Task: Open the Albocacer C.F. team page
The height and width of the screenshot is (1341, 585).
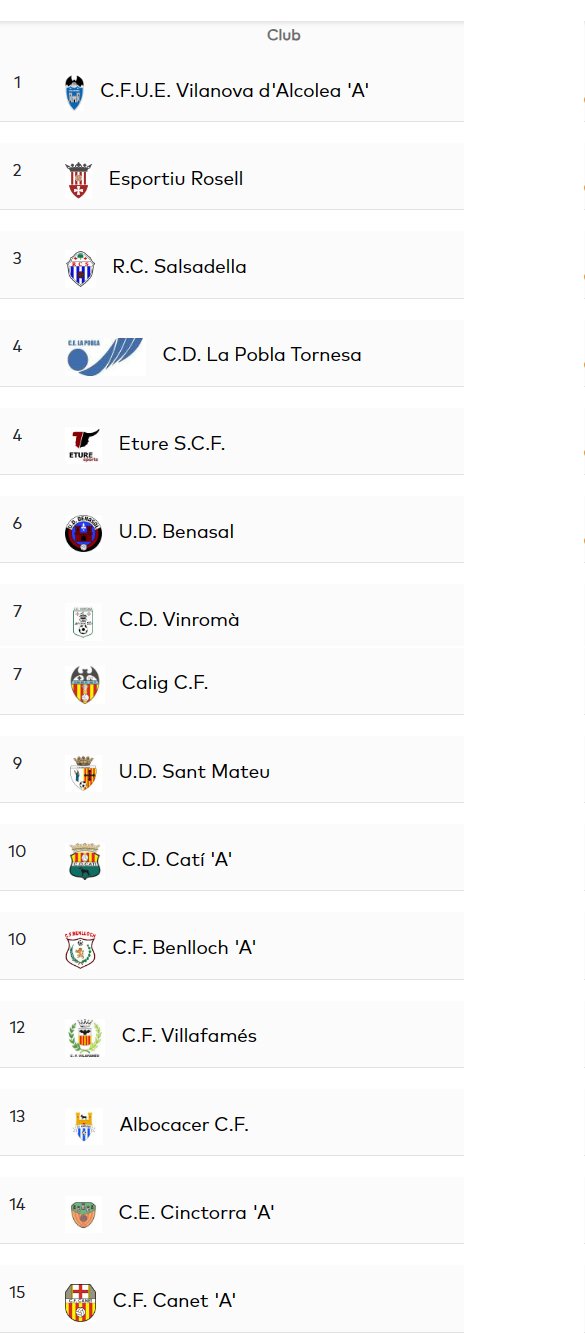Action: coord(184,1125)
